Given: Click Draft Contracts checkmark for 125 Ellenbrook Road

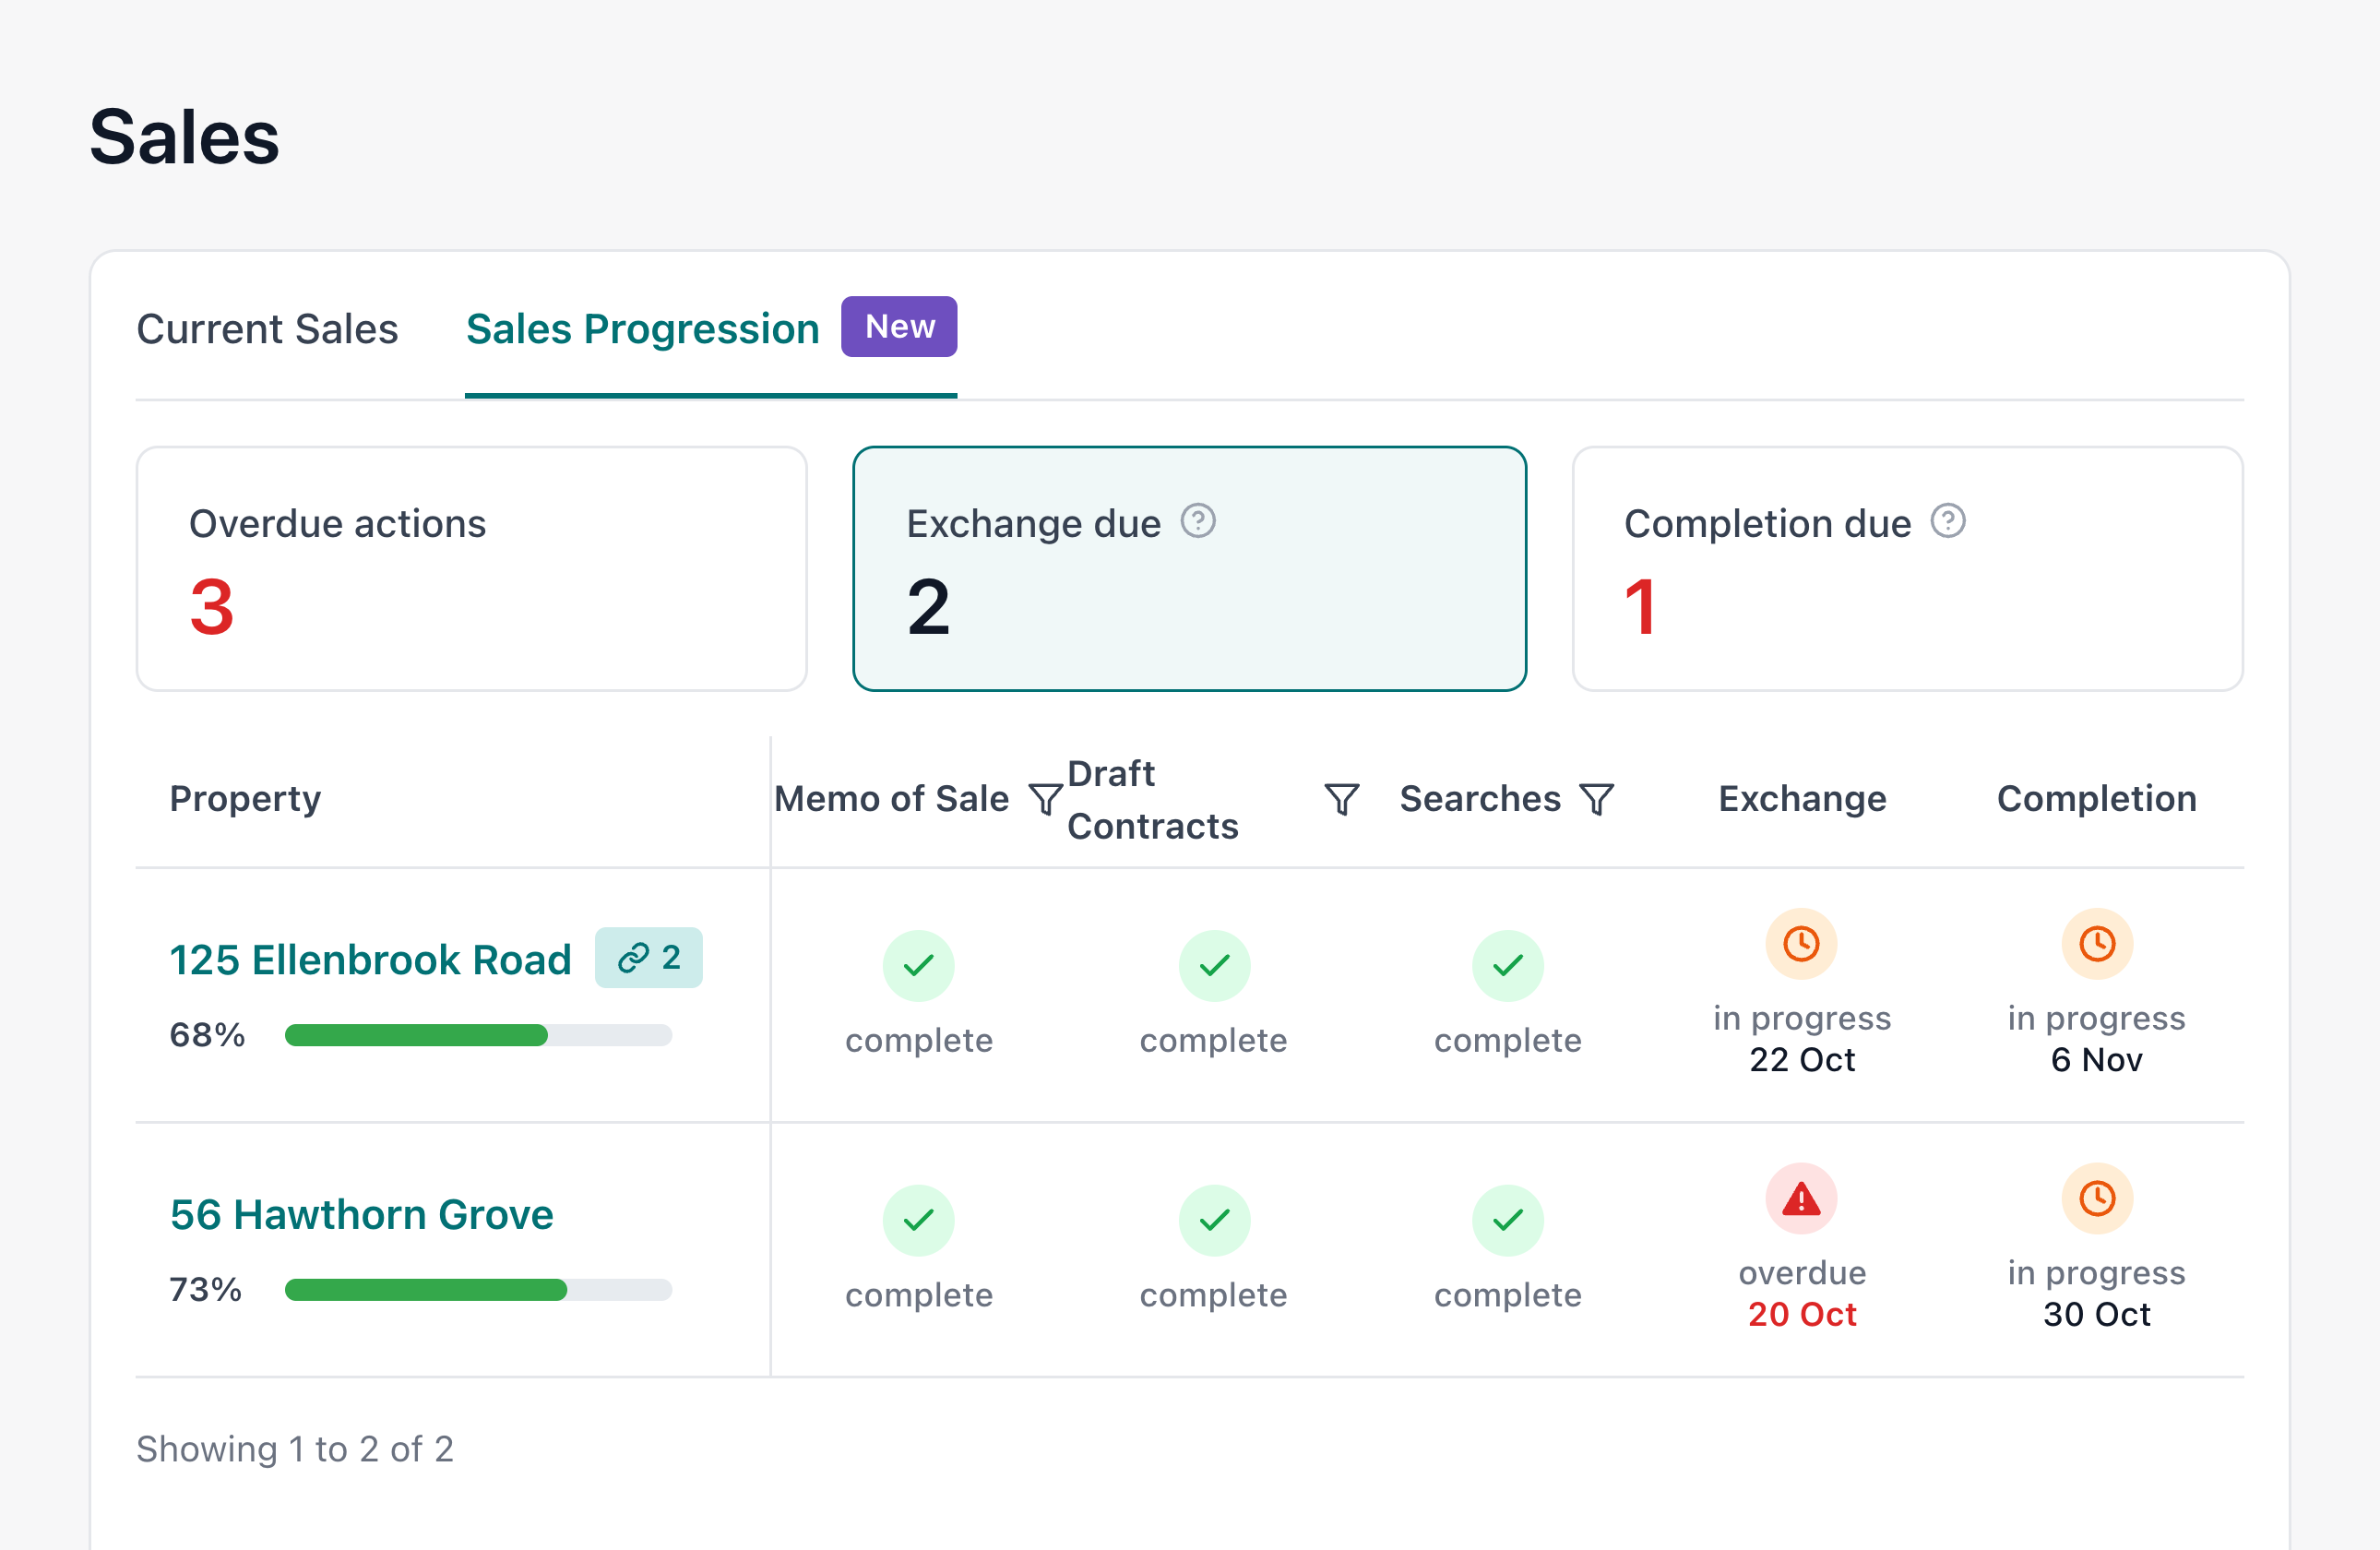Looking at the screenshot, I should pyautogui.click(x=1214, y=965).
